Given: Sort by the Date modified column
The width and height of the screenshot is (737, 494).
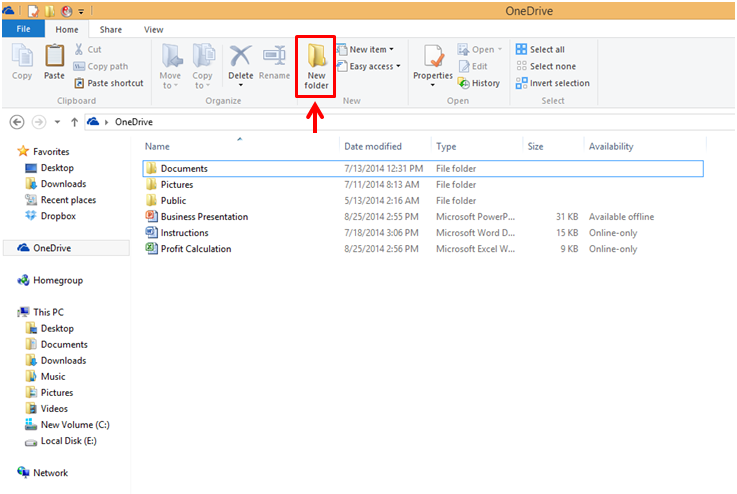Looking at the screenshot, I should (373, 146).
